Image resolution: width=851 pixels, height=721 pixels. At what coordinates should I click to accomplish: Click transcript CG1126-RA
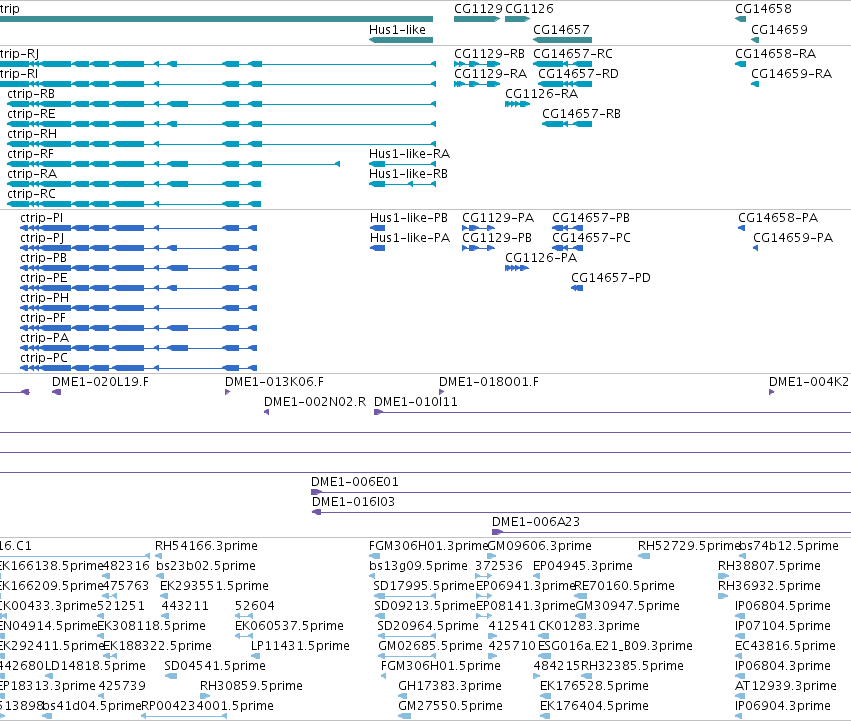541,94
